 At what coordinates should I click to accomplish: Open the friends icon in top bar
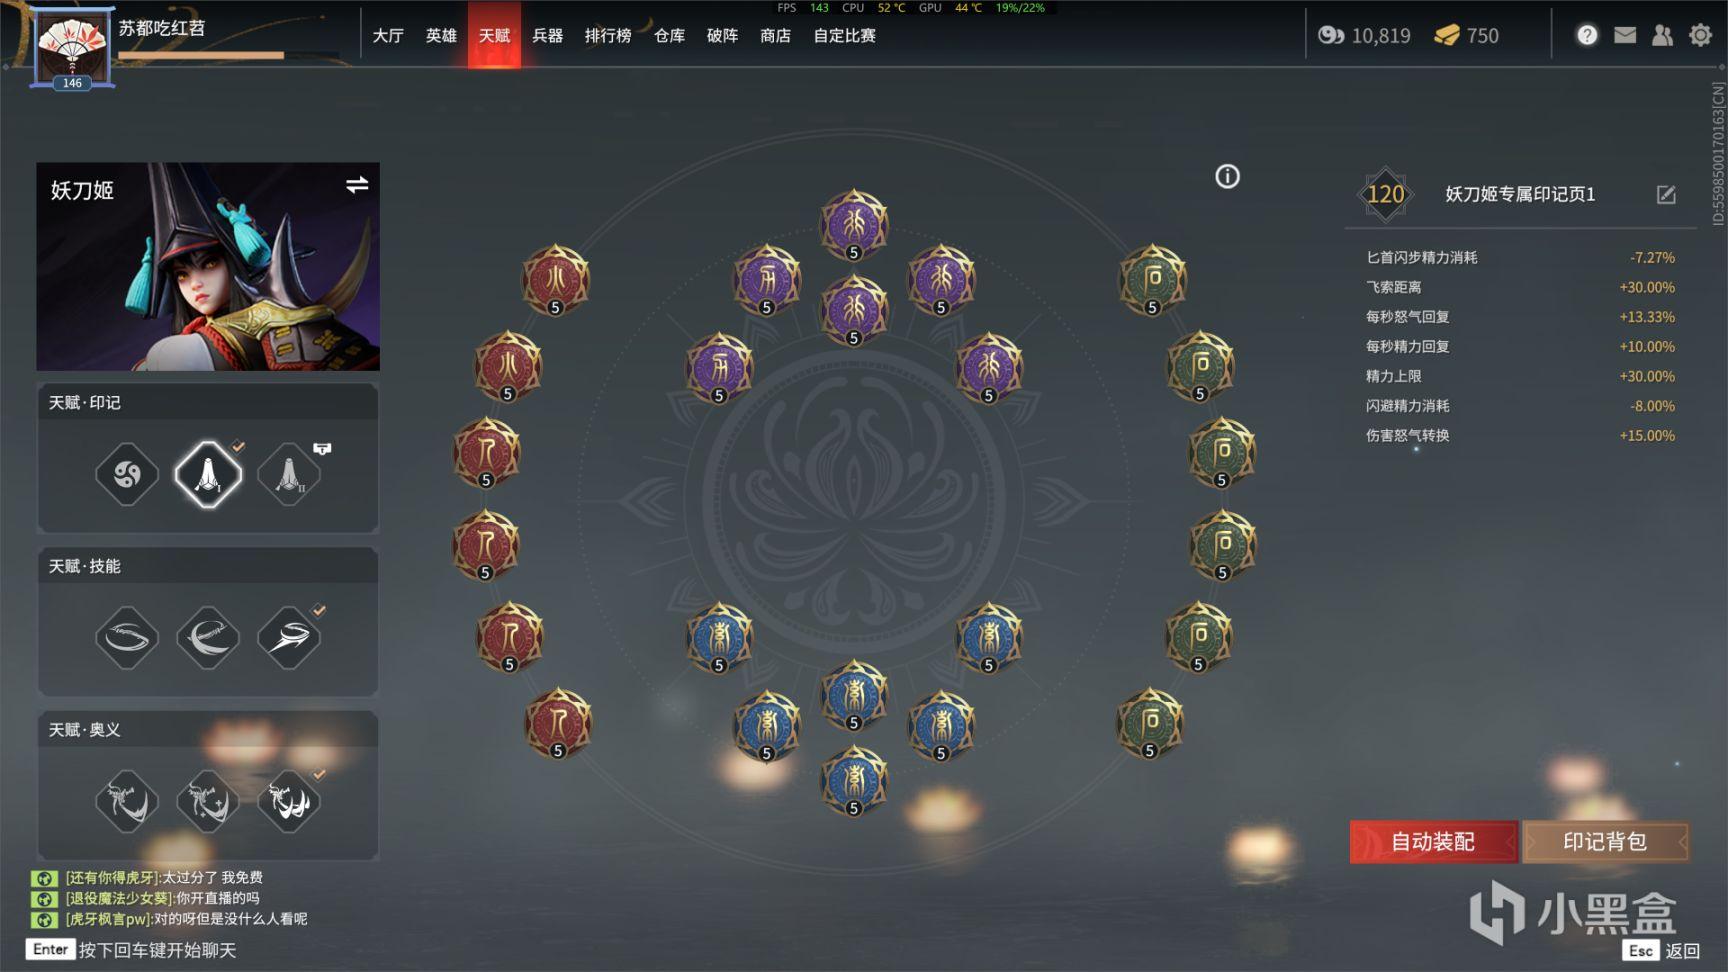pyautogui.click(x=1662, y=35)
